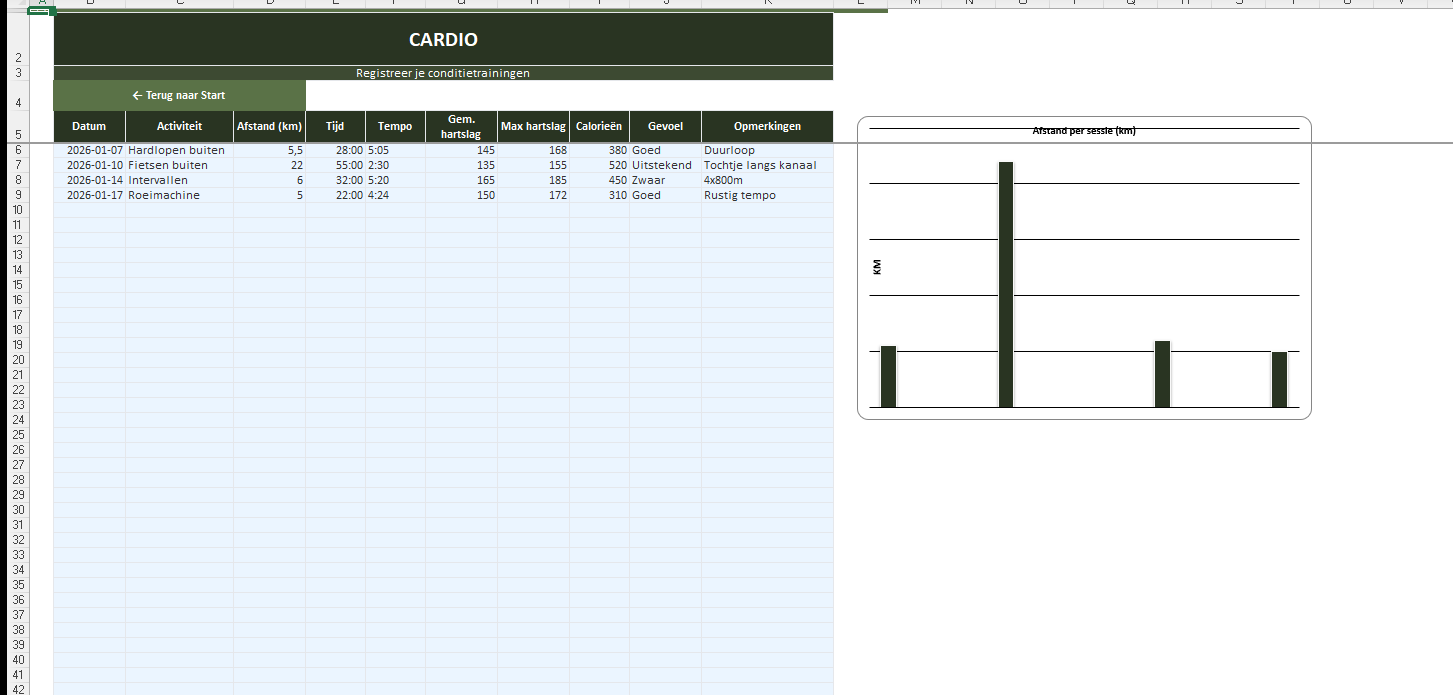Screen dimensions: 1453x695
Task: Click the Gem. hartslag header cell
Action: (x=461, y=127)
